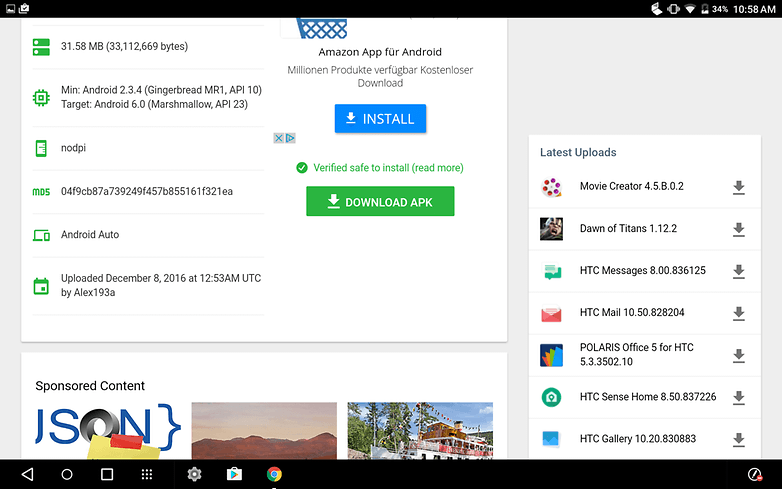Open 'Verified safe to install (read more)' link

coord(388,168)
